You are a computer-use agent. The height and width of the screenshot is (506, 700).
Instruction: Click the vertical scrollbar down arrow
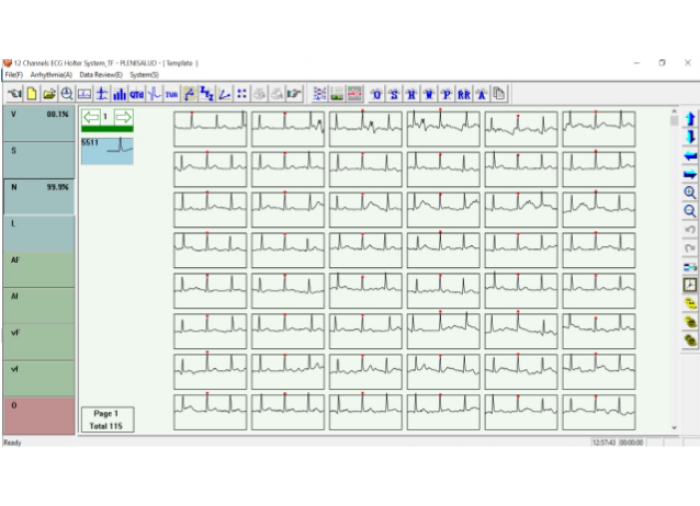[674, 427]
